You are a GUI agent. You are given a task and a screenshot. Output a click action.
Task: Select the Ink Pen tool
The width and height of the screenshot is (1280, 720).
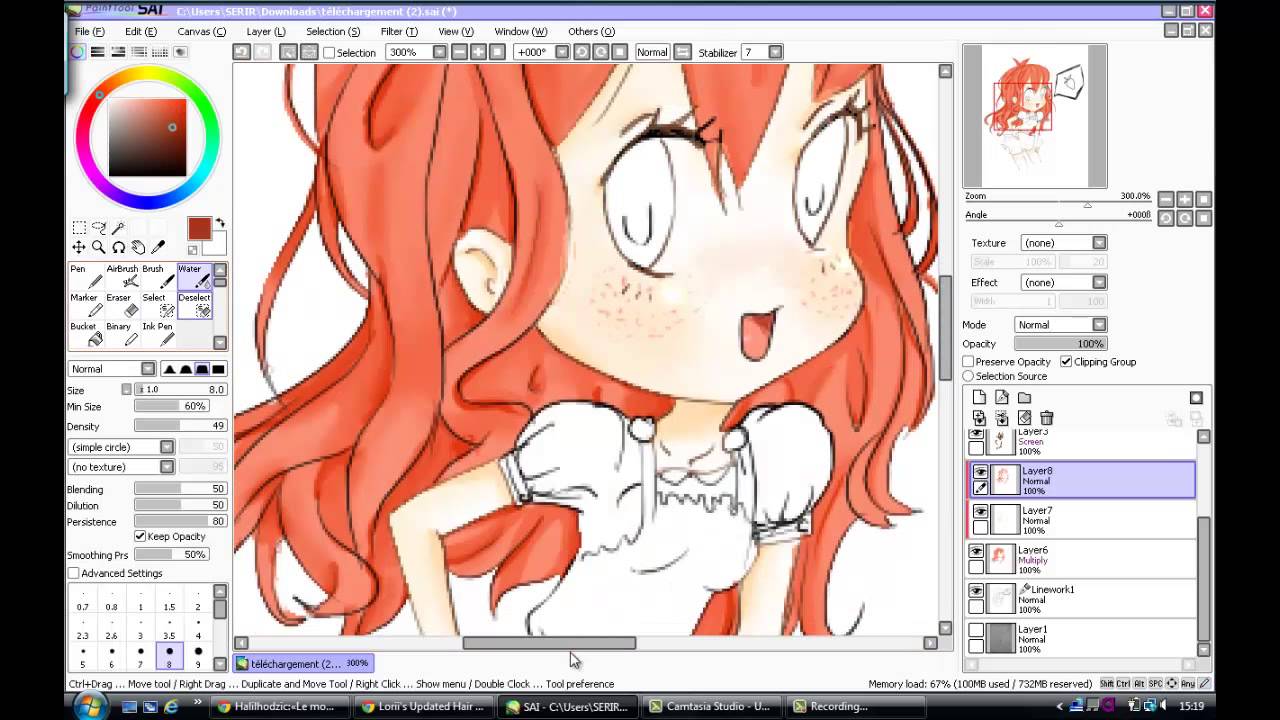[x=158, y=334]
